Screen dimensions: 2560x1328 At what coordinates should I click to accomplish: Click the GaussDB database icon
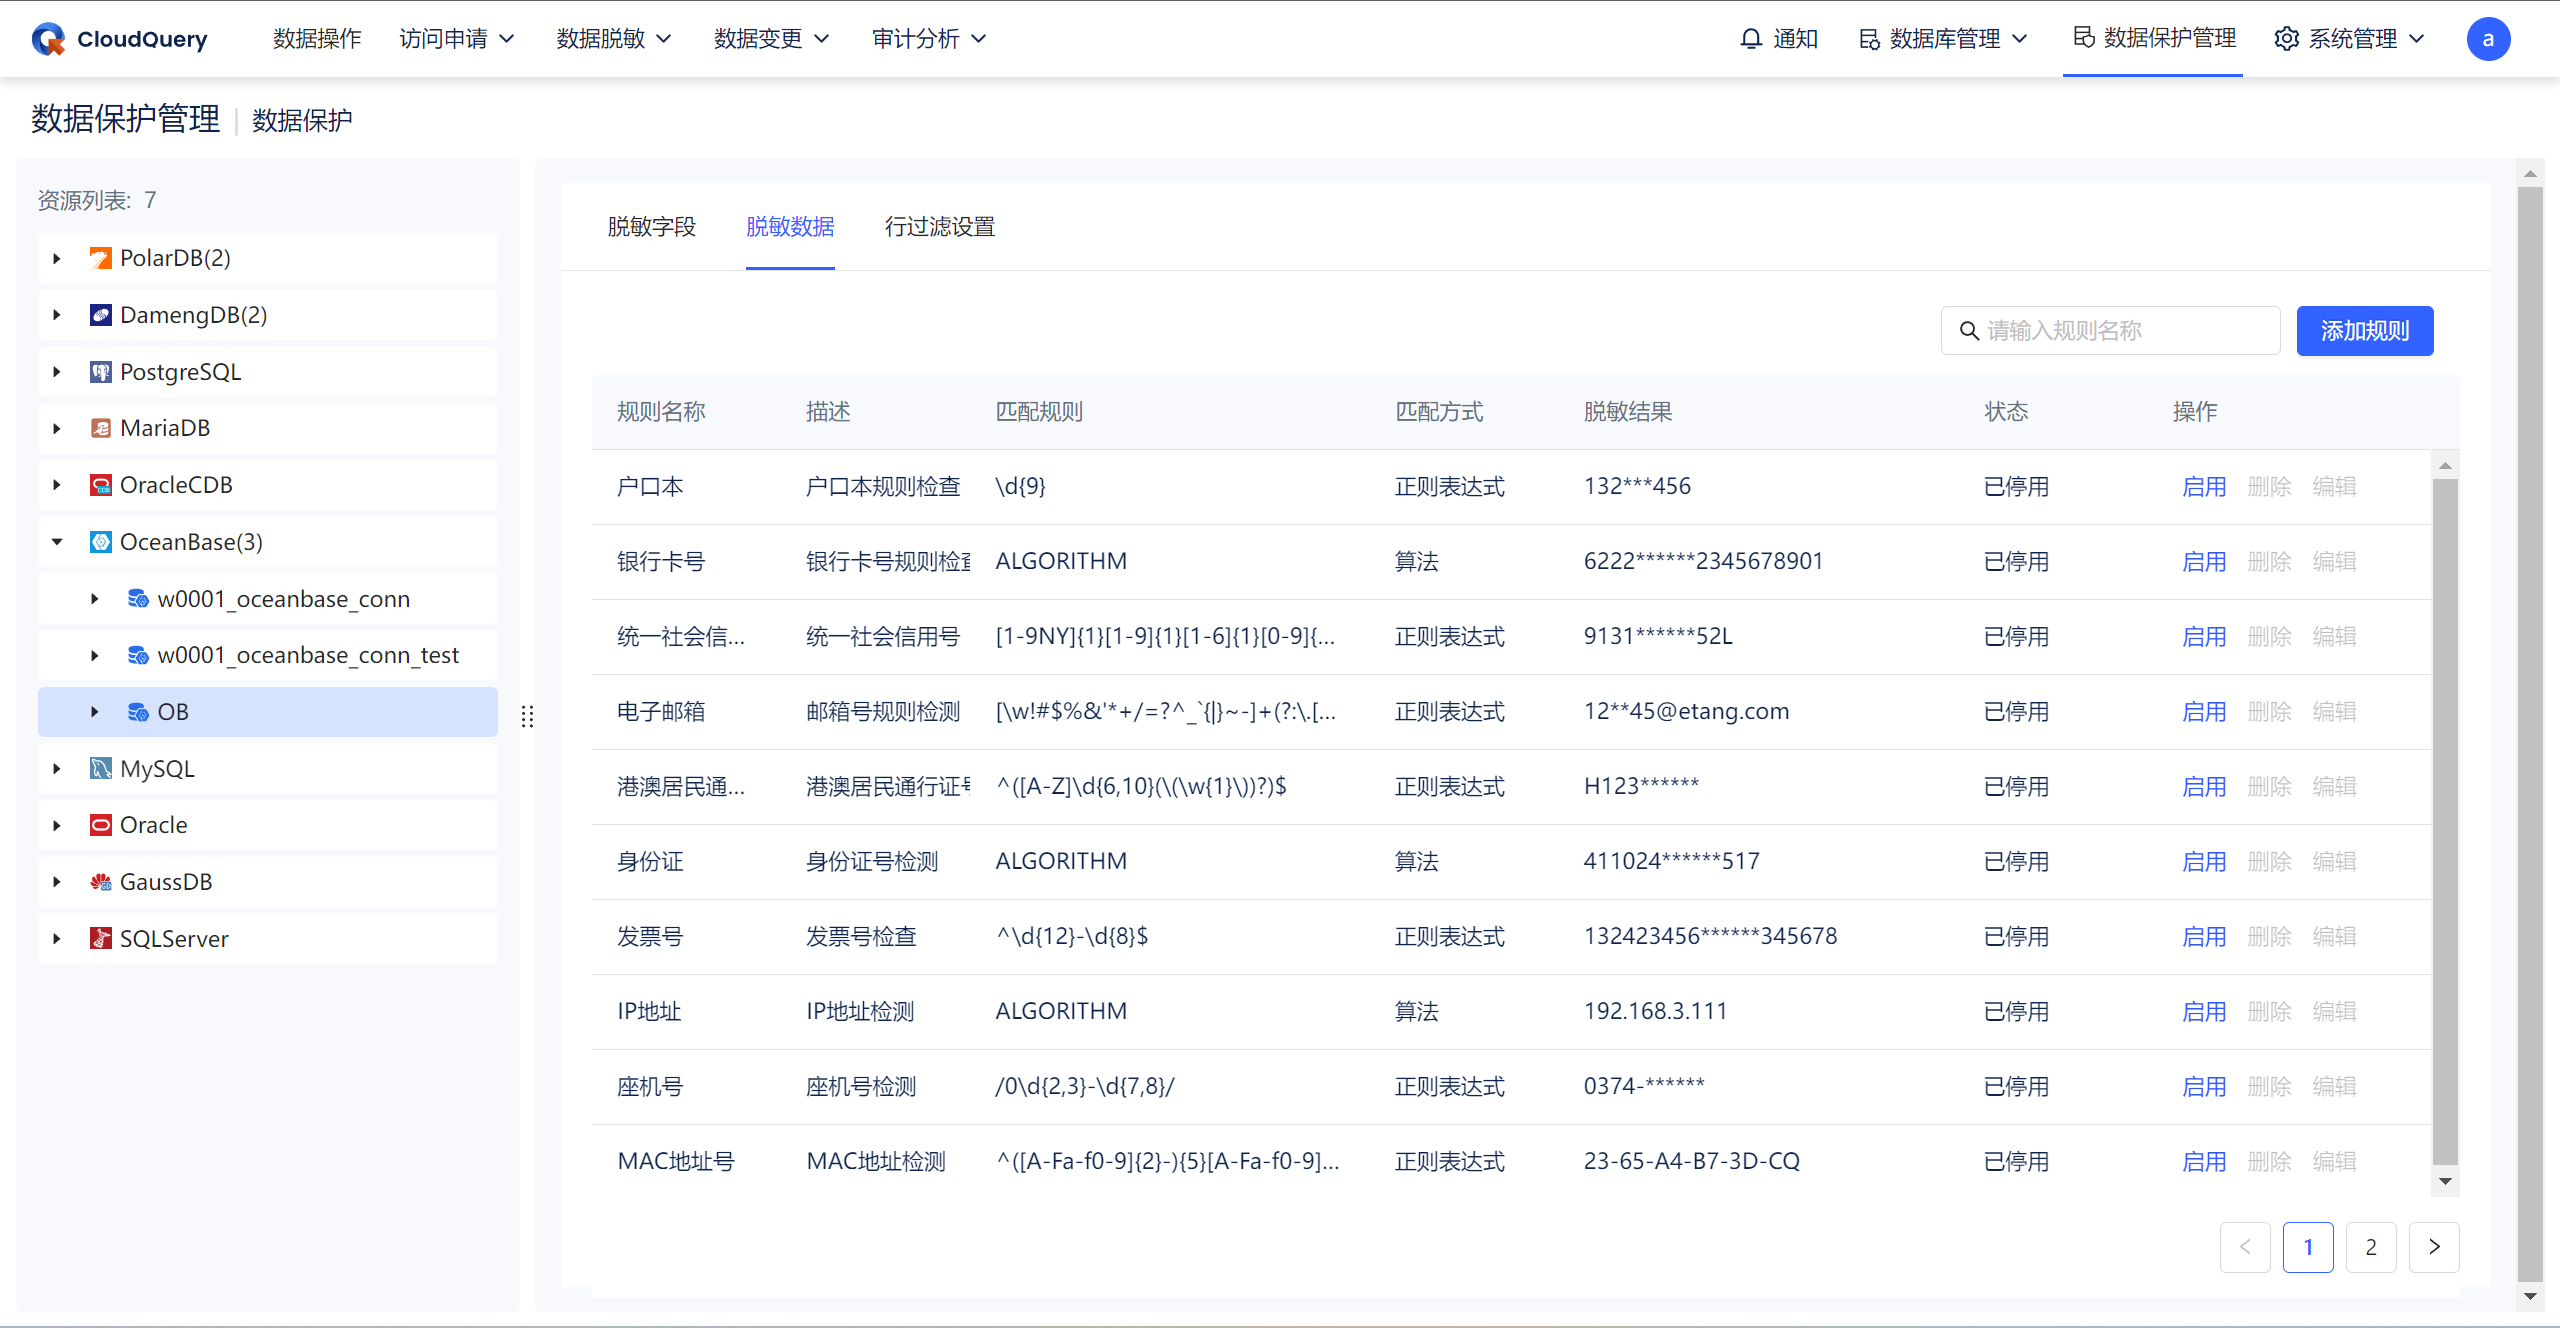101,882
